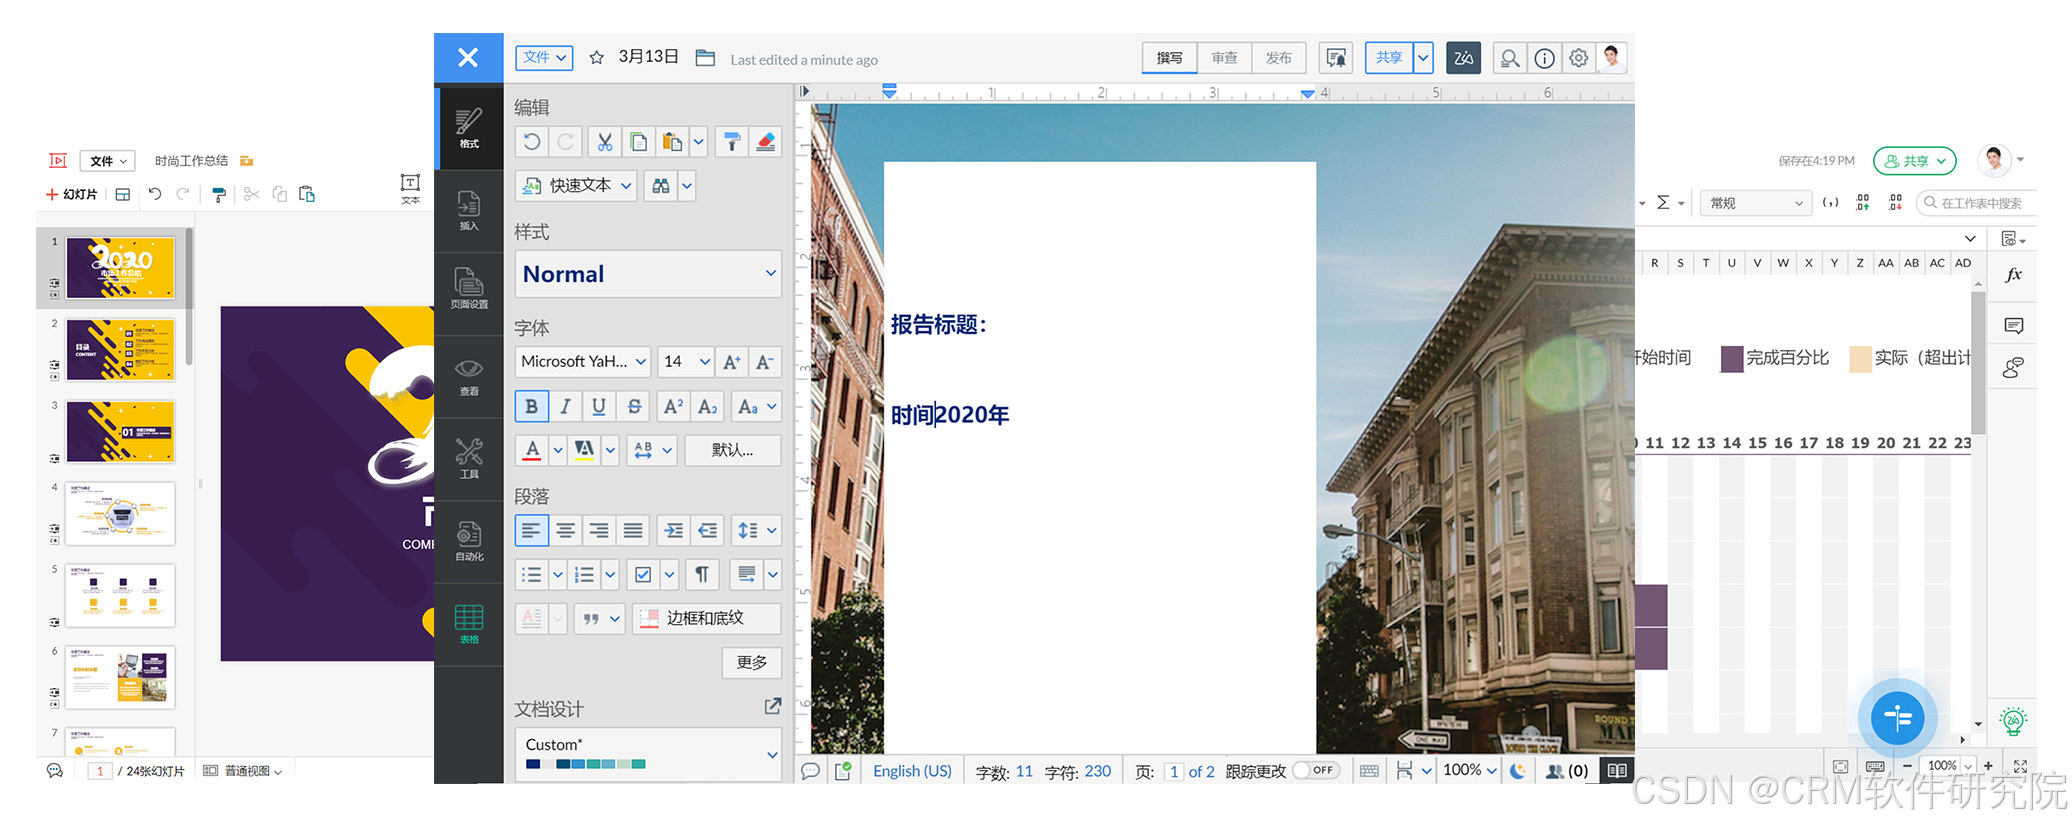Toggle Bold formatting
Image resolution: width=2072 pixels, height=824 pixels.
tap(532, 406)
